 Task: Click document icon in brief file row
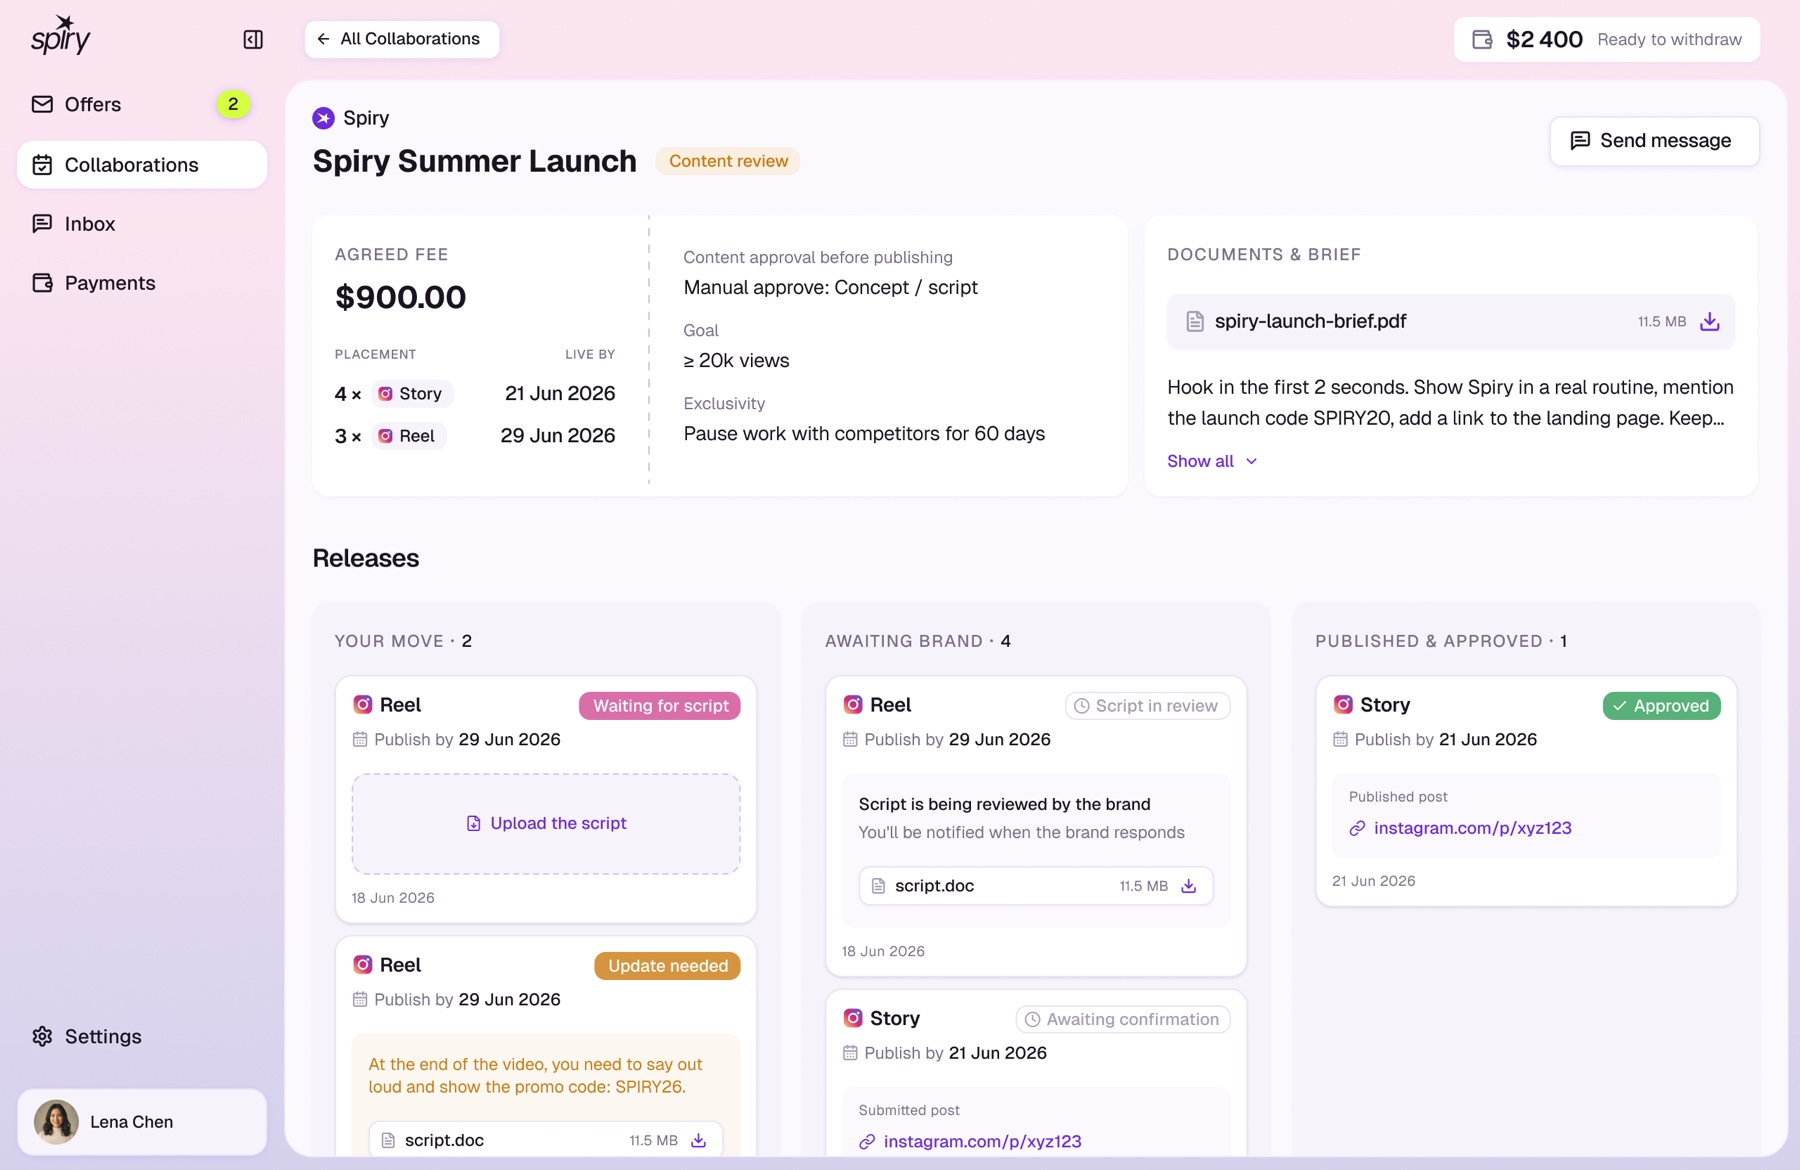click(x=1195, y=322)
